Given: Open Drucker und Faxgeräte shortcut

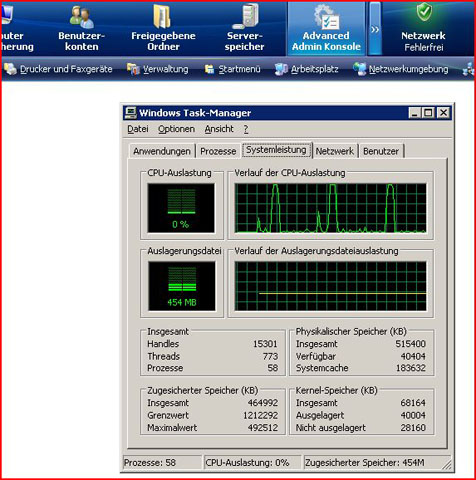Looking at the screenshot, I should [58, 69].
